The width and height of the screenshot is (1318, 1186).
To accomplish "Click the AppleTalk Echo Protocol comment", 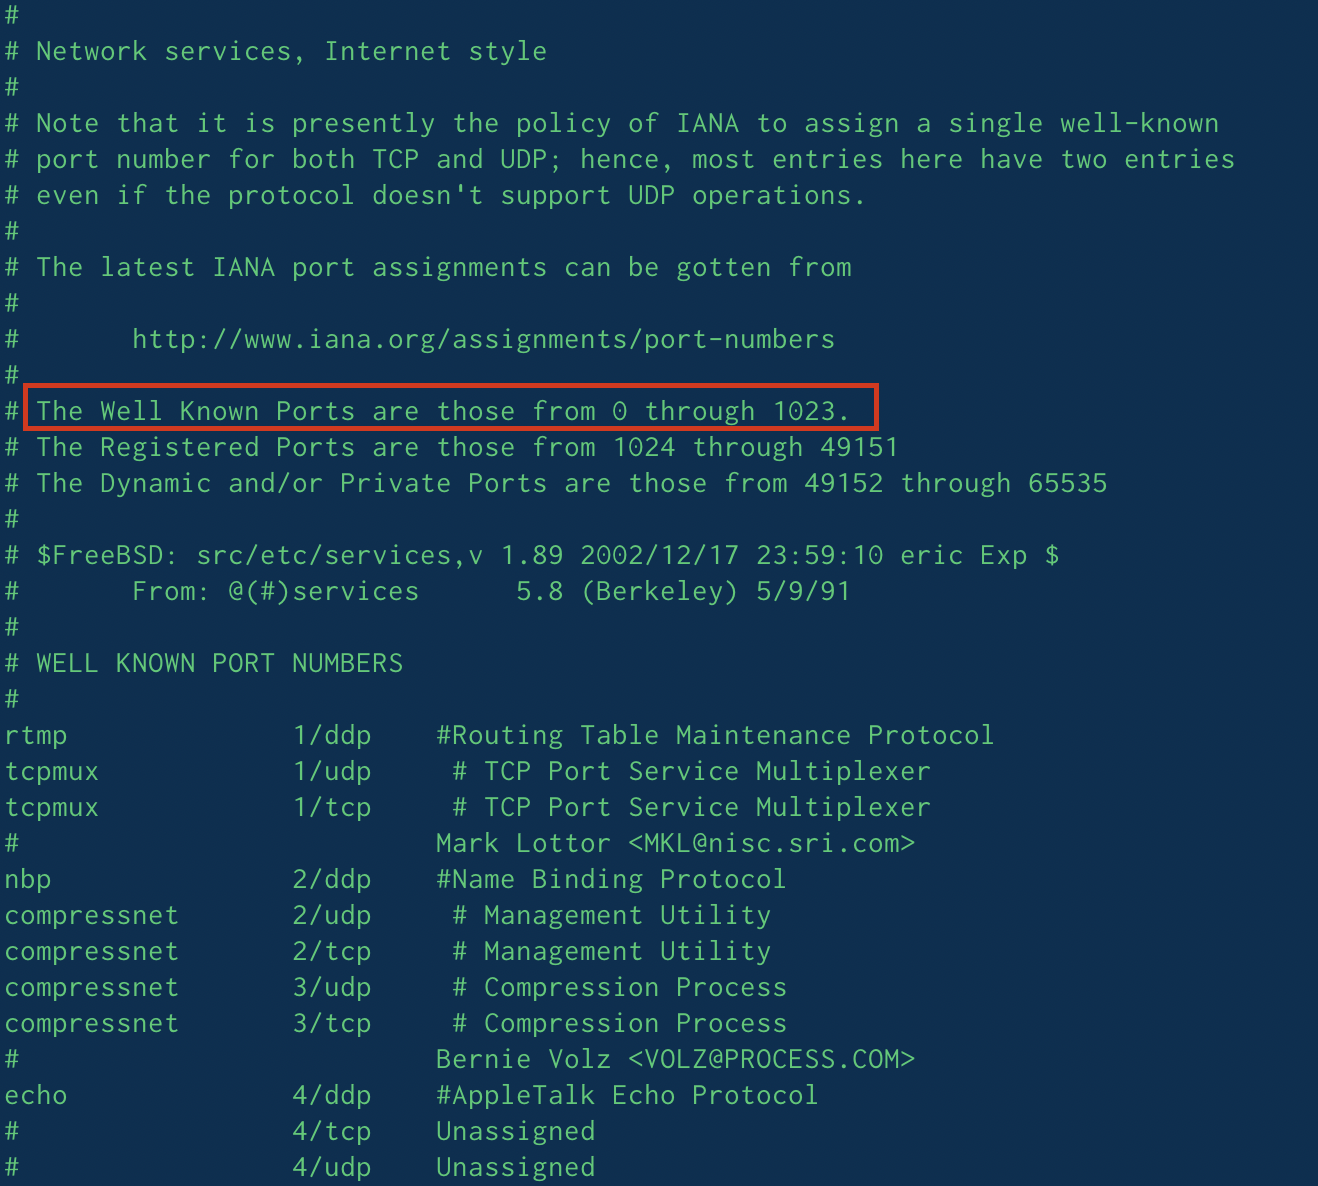I will 627,1095.
